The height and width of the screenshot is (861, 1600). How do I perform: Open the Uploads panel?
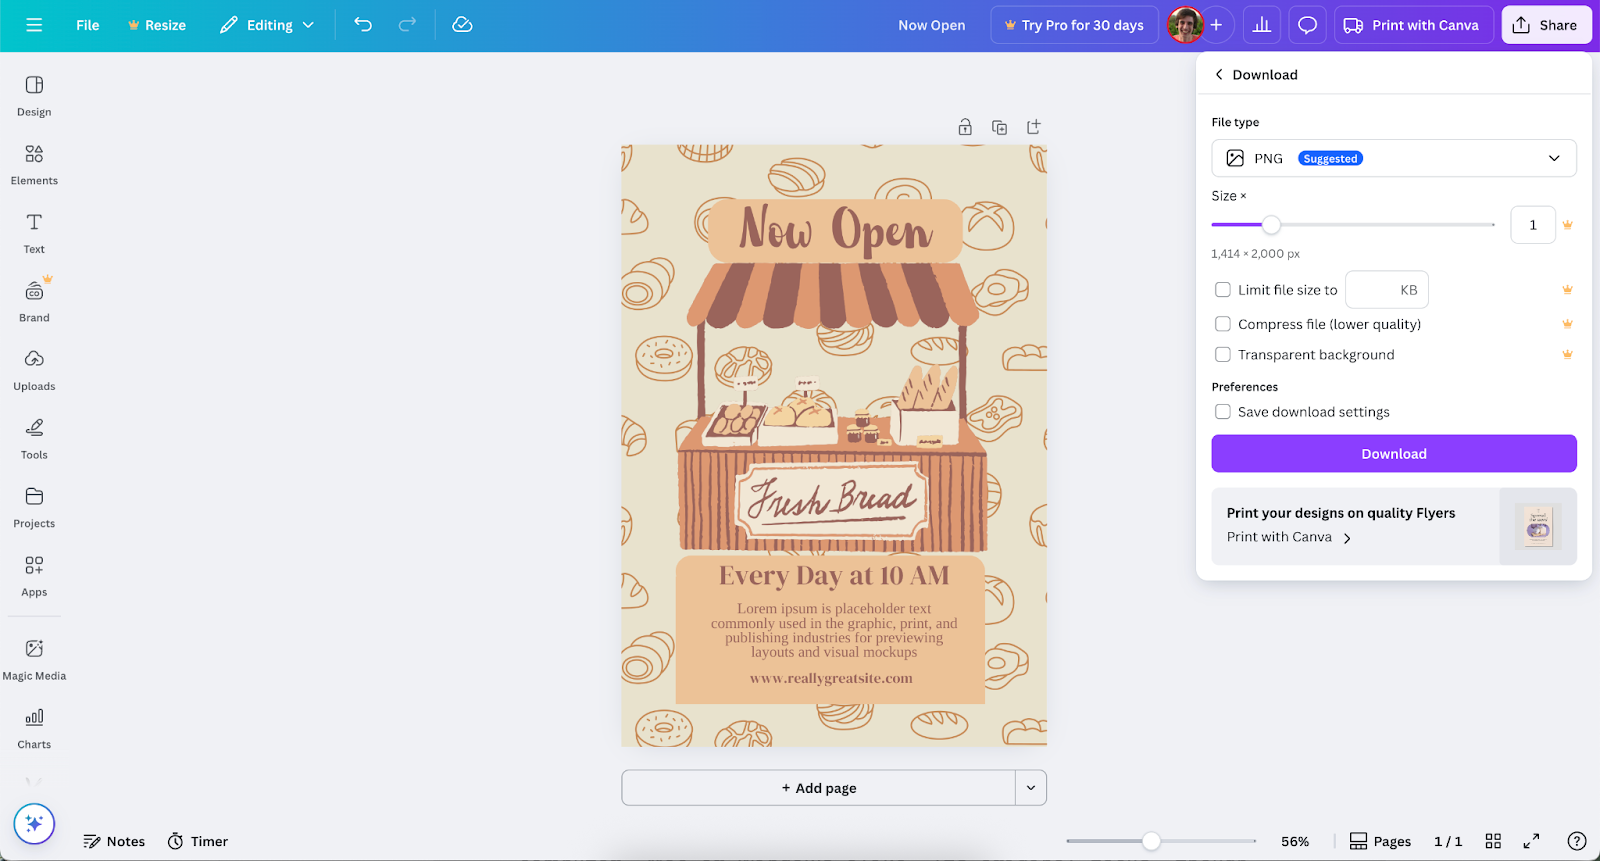pos(34,370)
